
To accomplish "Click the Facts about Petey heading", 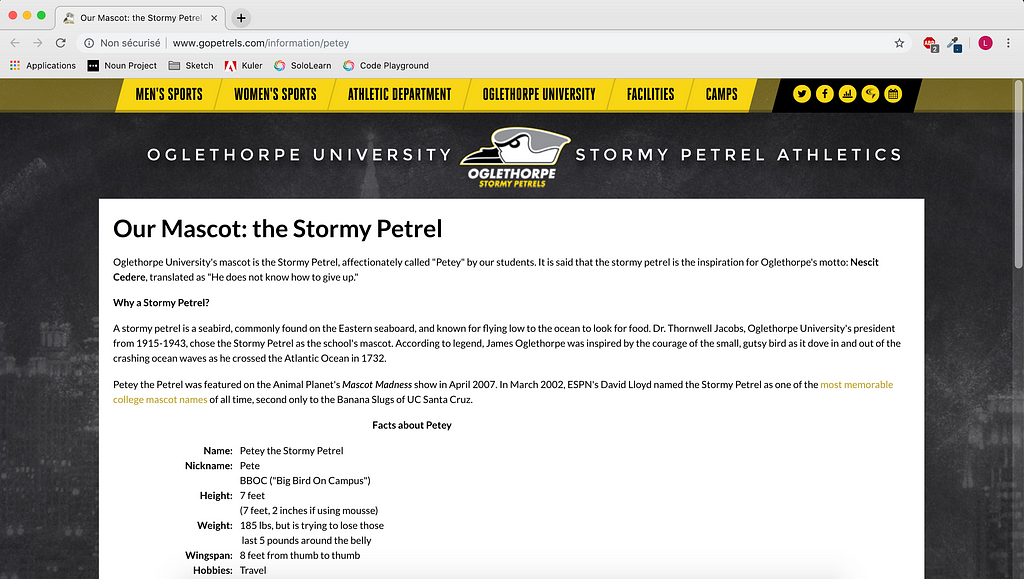I will click(412, 425).
